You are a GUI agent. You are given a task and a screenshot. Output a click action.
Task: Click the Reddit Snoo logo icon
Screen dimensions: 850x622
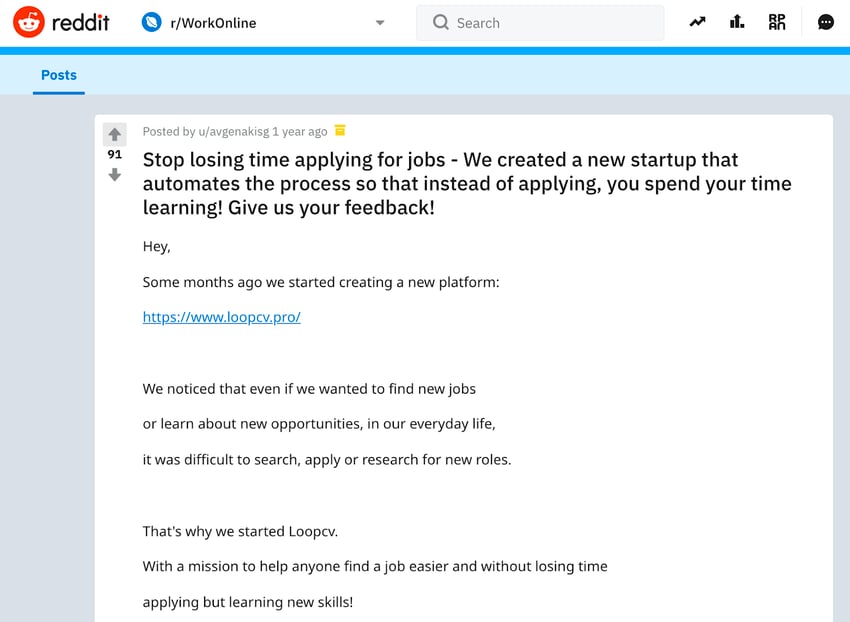tap(29, 22)
